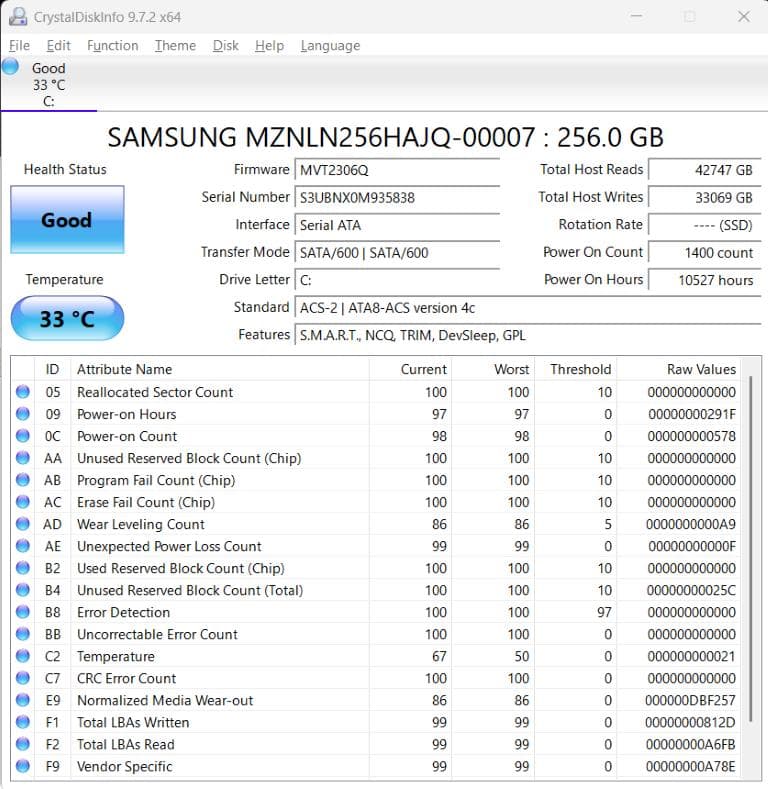Click the blue Good health status button
Screen dimensions: 768x789
(67, 219)
